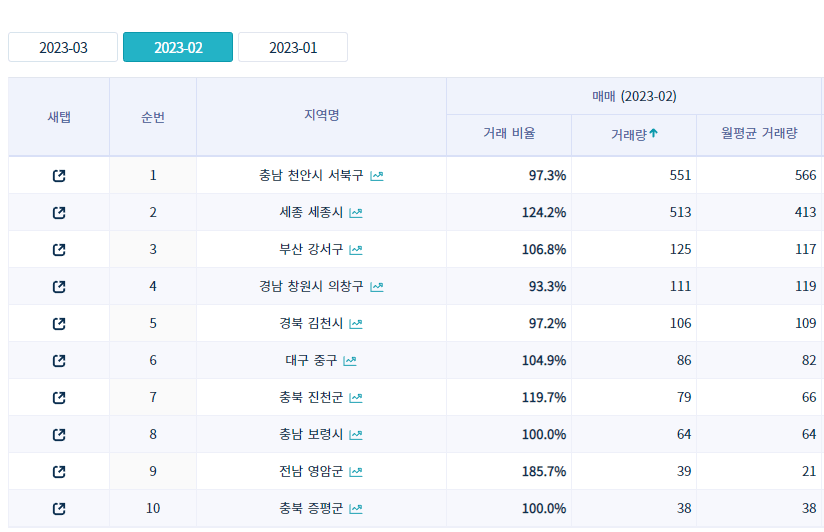Click the 새탭 column header

[59, 117]
